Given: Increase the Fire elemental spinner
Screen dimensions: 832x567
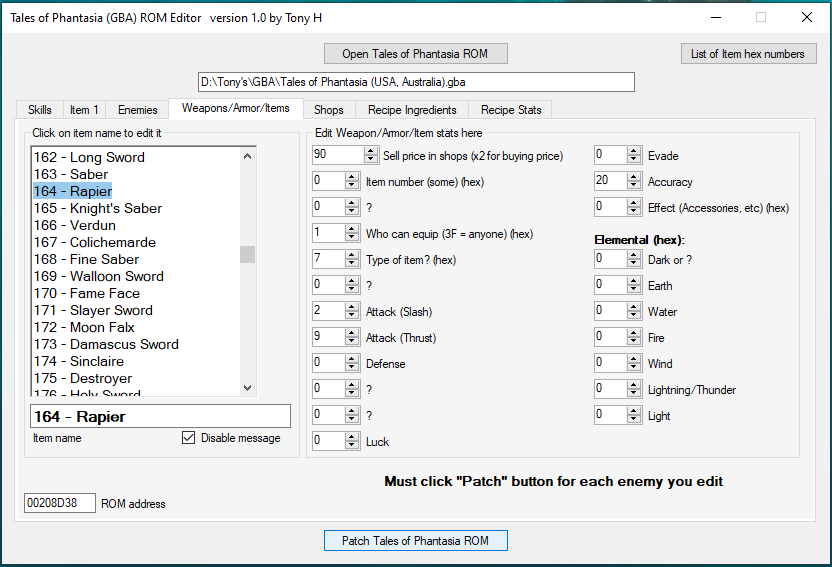Looking at the screenshot, I should click(x=633, y=333).
